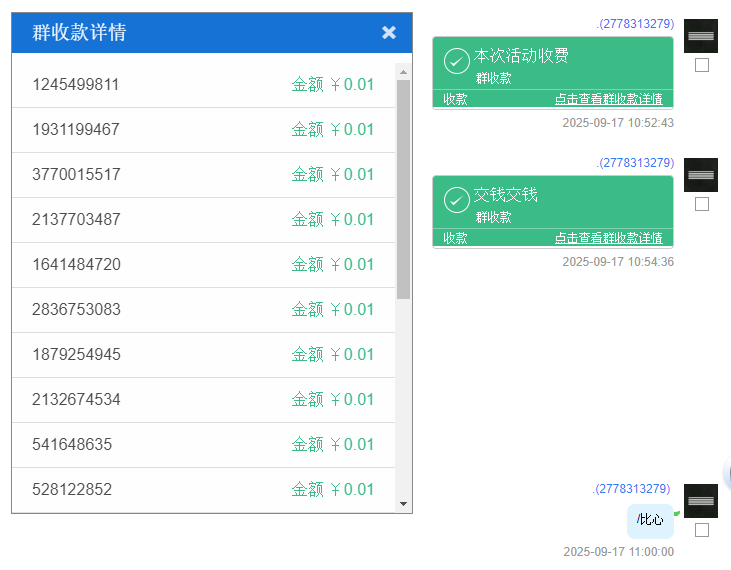Click avatar beside the 比心 message
Viewport: 731px width, 570px height.
click(701, 501)
